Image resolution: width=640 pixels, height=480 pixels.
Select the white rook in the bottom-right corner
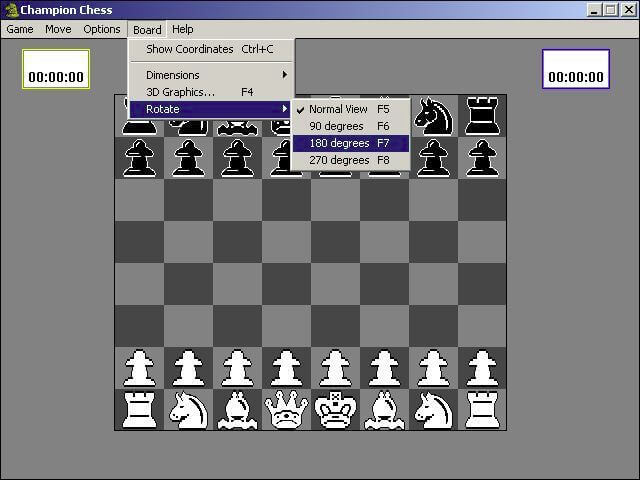click(x=482, y=409)
